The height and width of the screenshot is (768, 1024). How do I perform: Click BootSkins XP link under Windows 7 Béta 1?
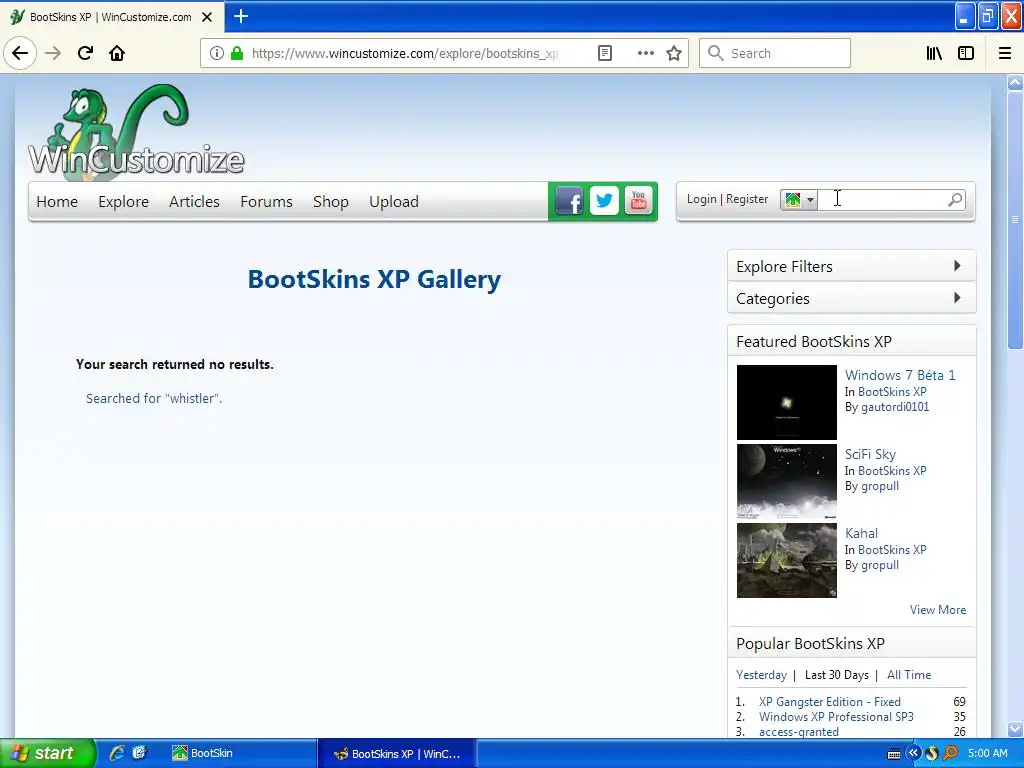(892, 392)
